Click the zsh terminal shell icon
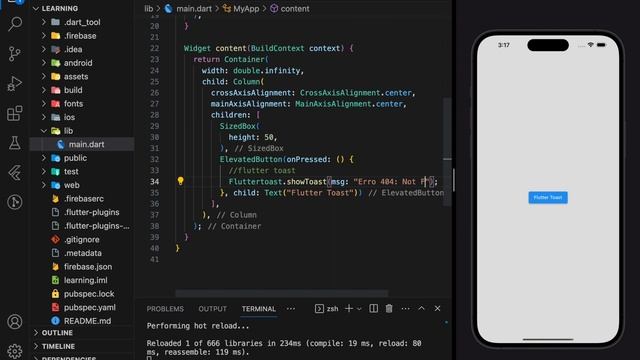 [319, 309]
